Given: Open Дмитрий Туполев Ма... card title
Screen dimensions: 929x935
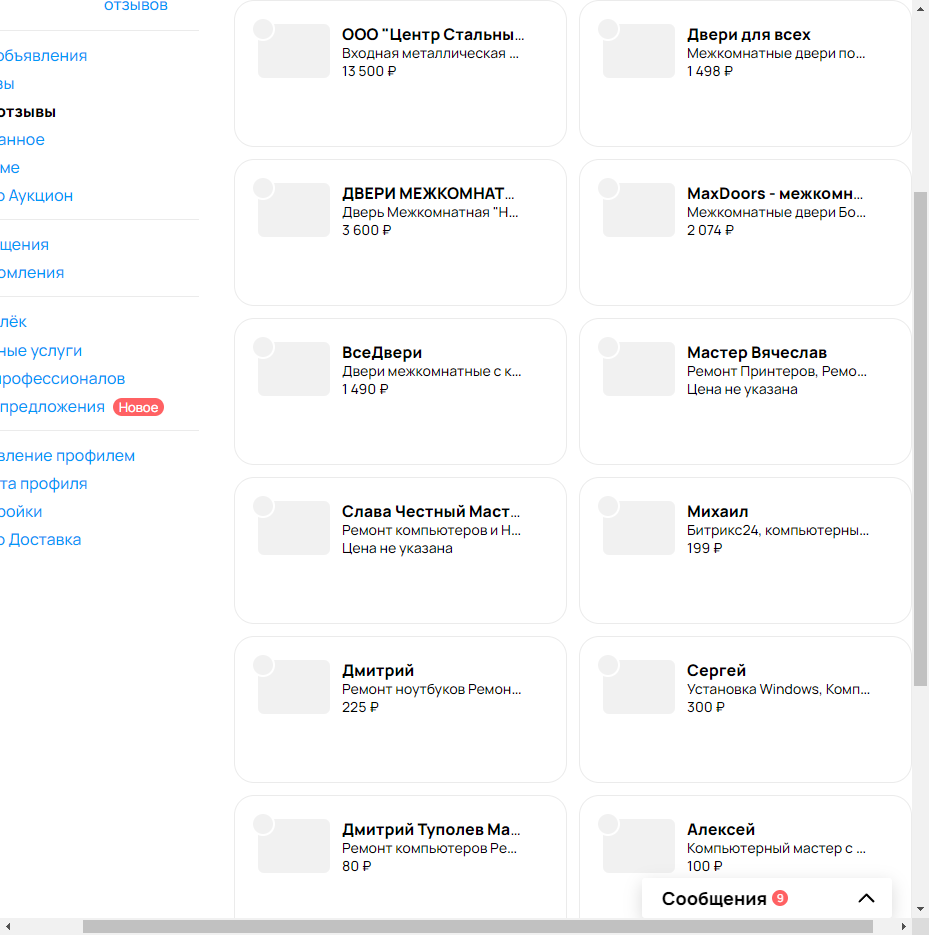Looking at the screenshot, I should 431,829.
